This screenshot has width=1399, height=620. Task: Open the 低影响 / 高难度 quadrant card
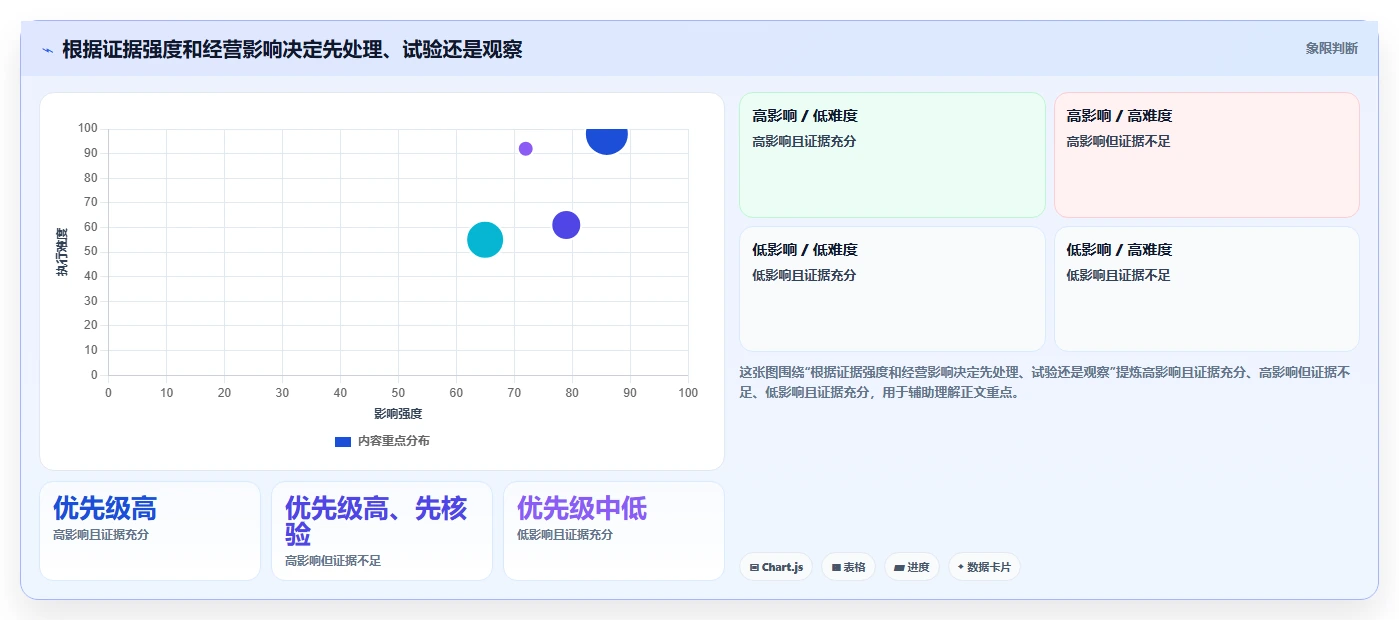[1207, 289]
